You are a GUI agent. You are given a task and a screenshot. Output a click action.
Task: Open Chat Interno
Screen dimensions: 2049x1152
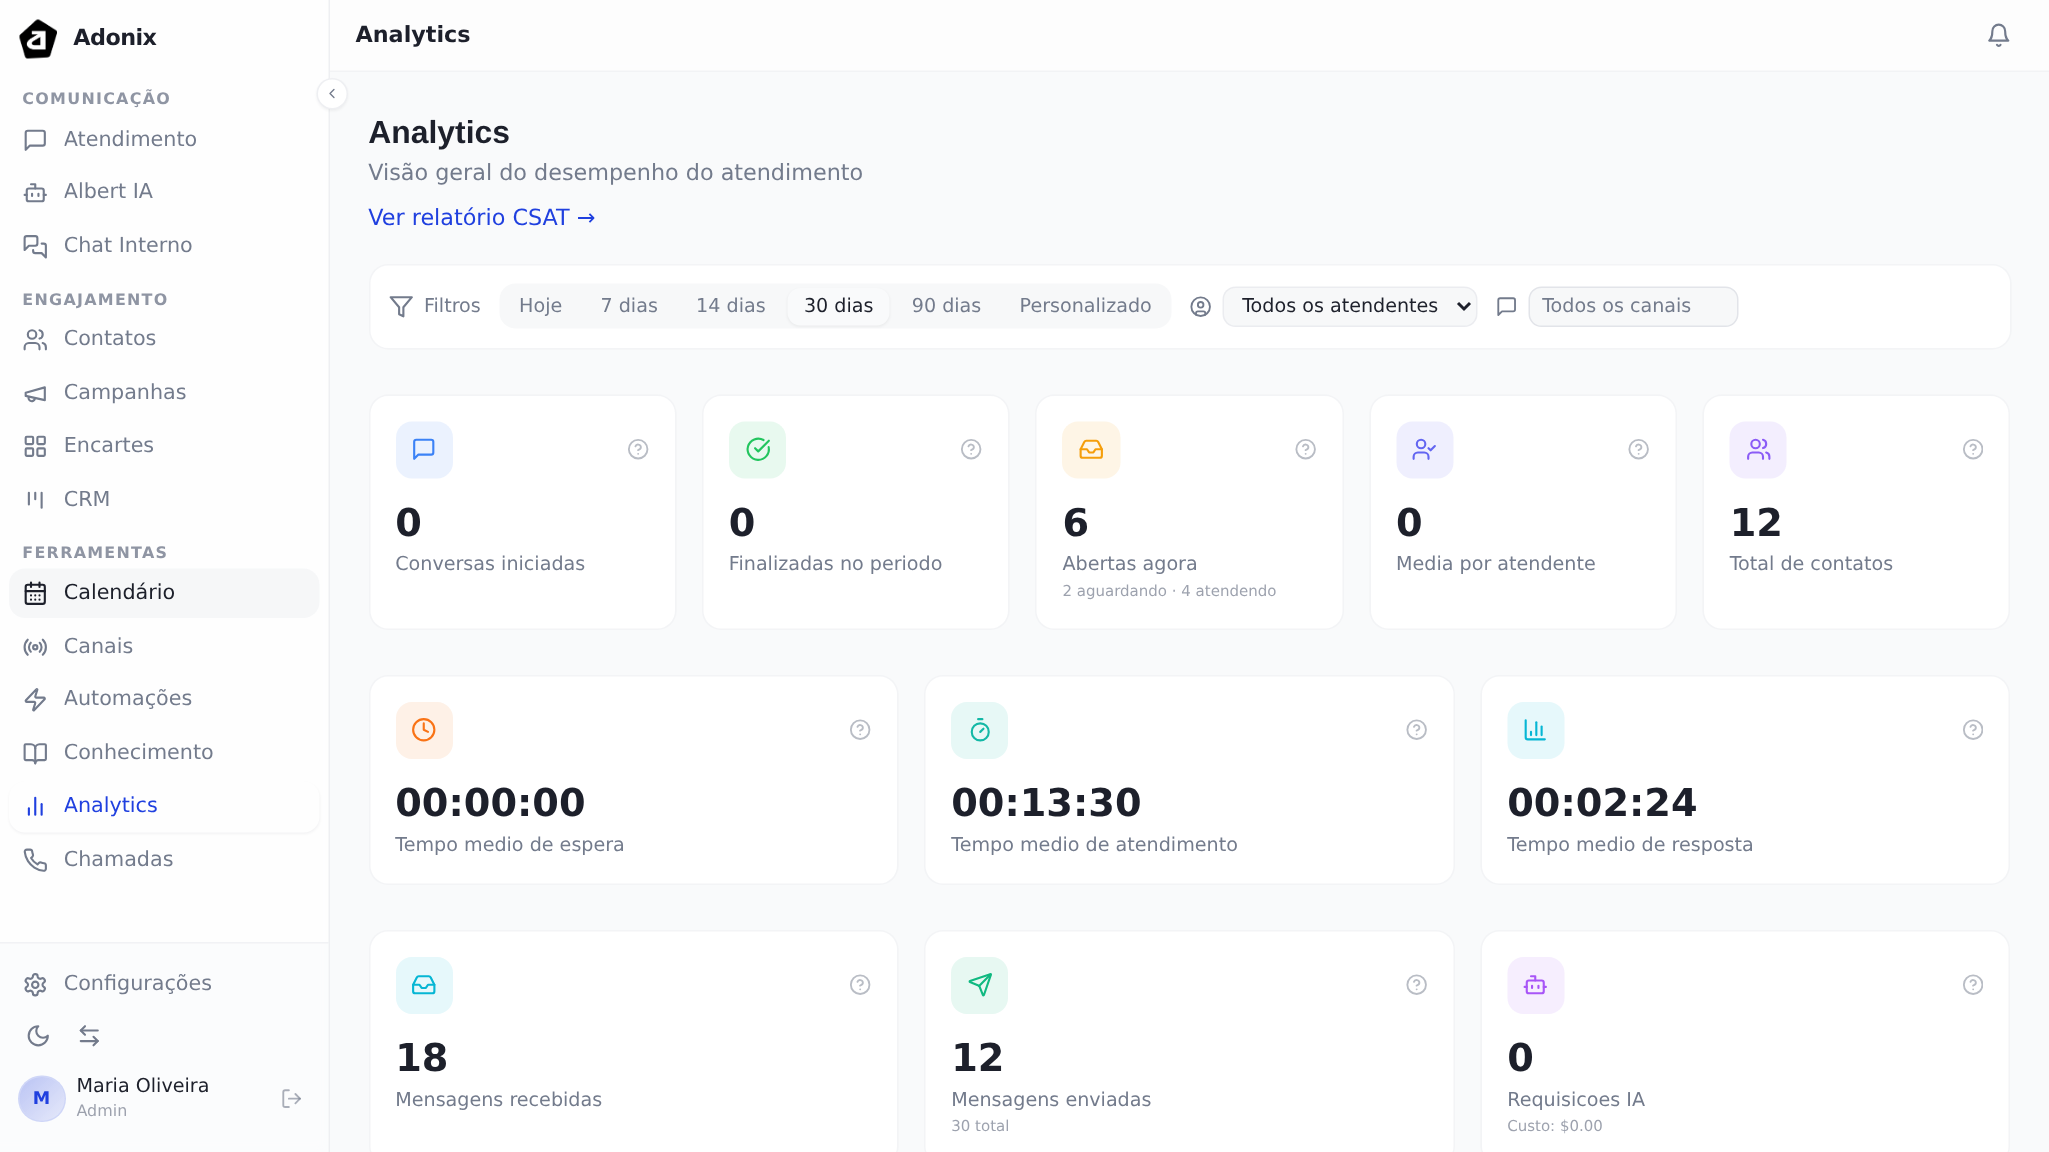click(x=127, y=245)
